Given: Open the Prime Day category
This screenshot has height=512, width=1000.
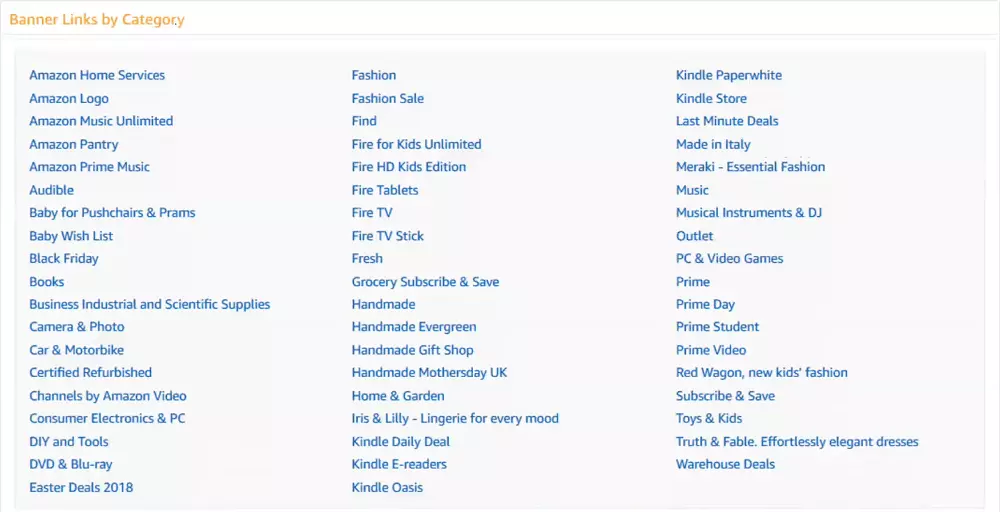Looking at the screenshot, I should 705,304.
